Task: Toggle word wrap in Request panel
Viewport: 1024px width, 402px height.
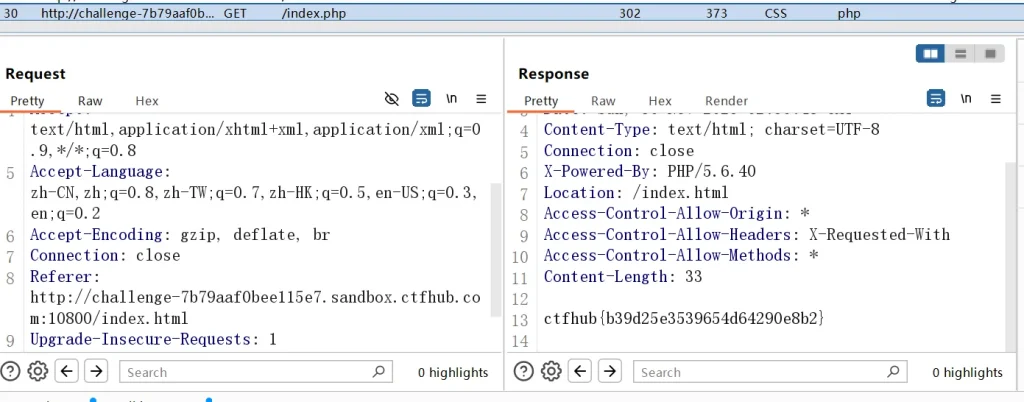Action: tap(421, 99)
